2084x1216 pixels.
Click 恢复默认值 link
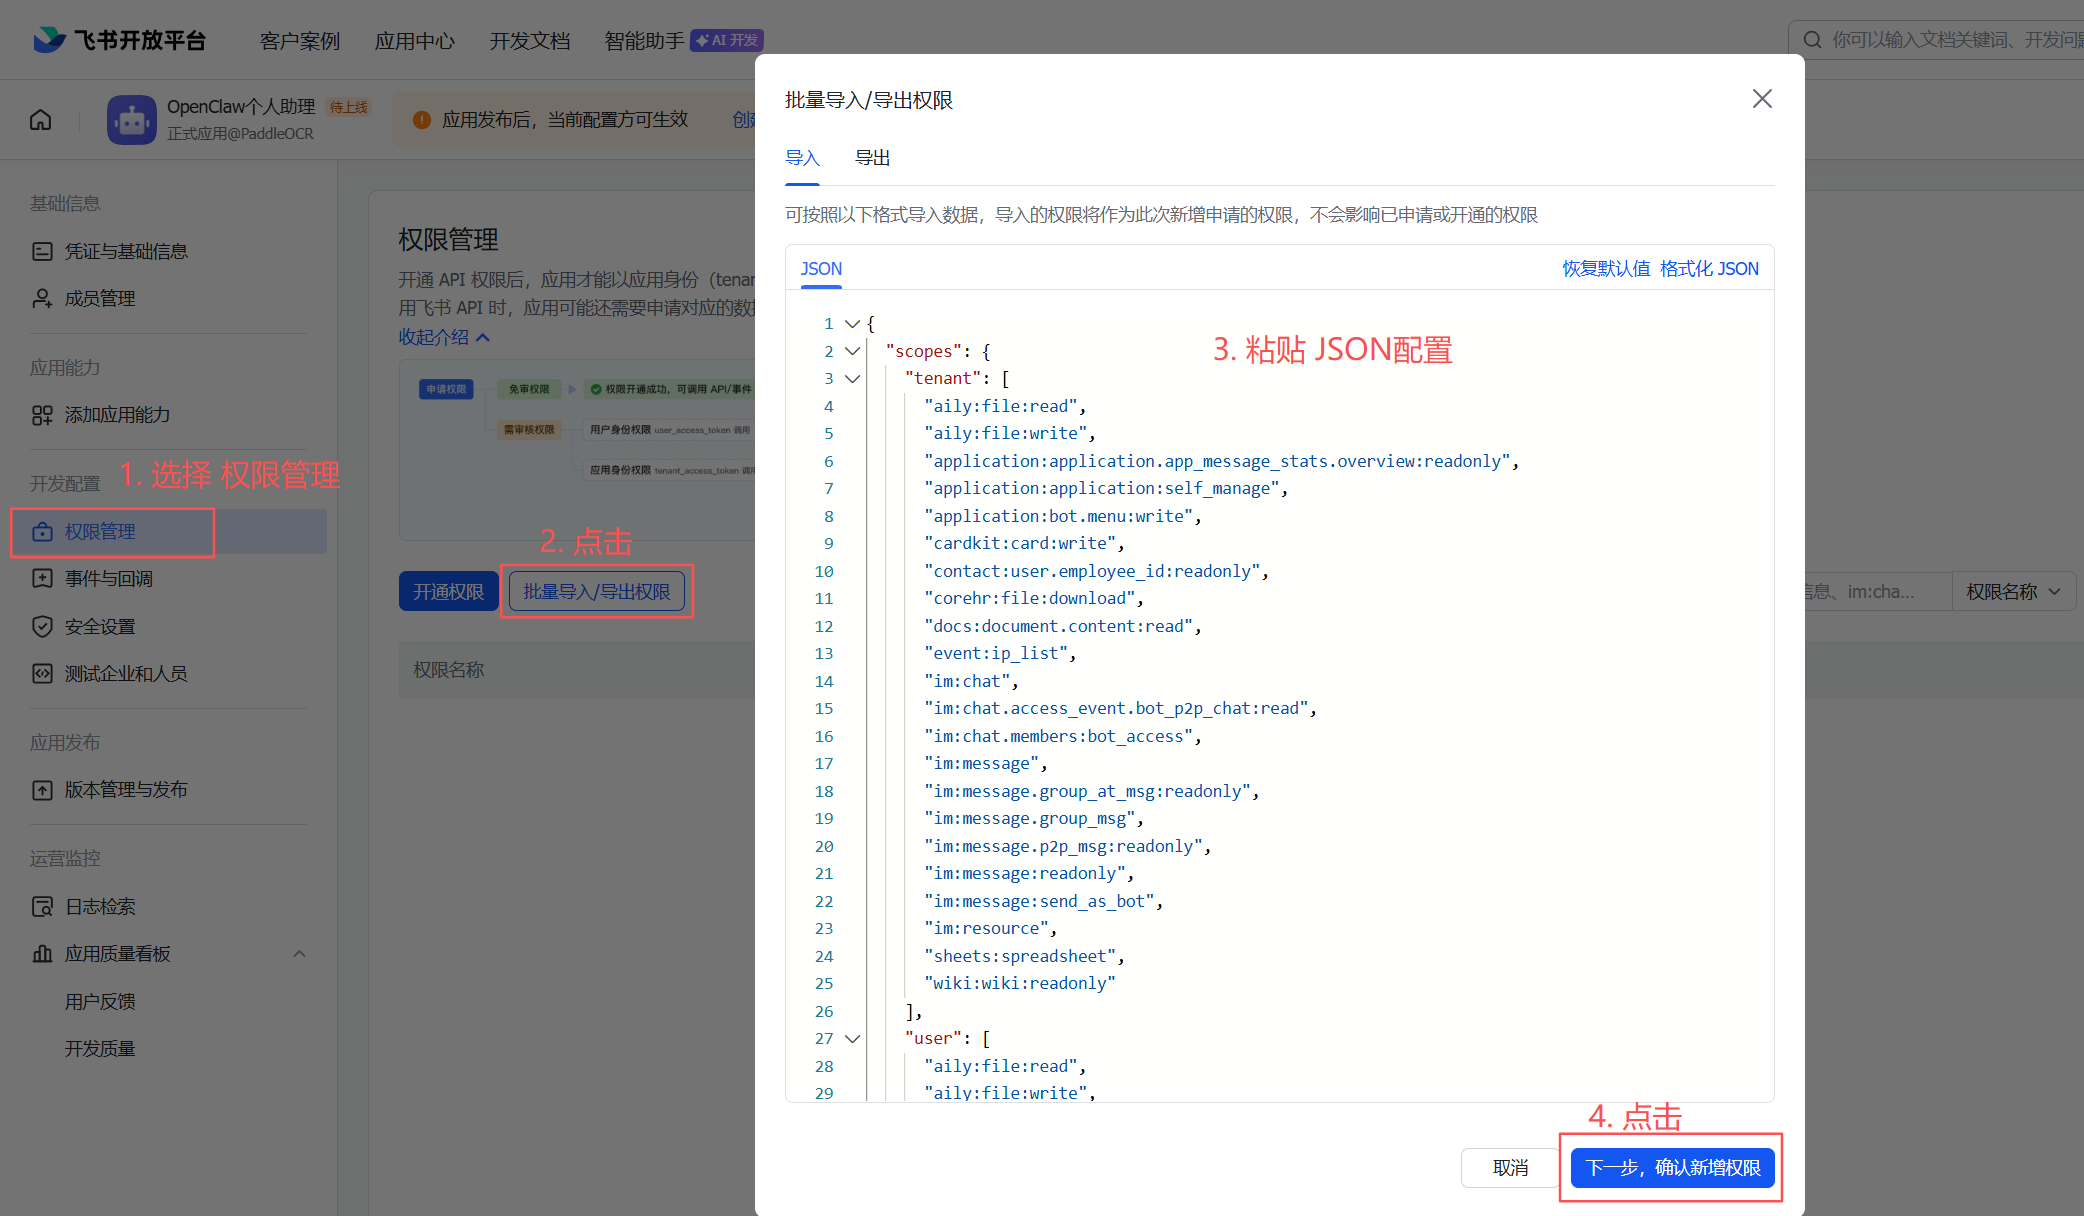pyautogui.click(x=1606, y=269)
